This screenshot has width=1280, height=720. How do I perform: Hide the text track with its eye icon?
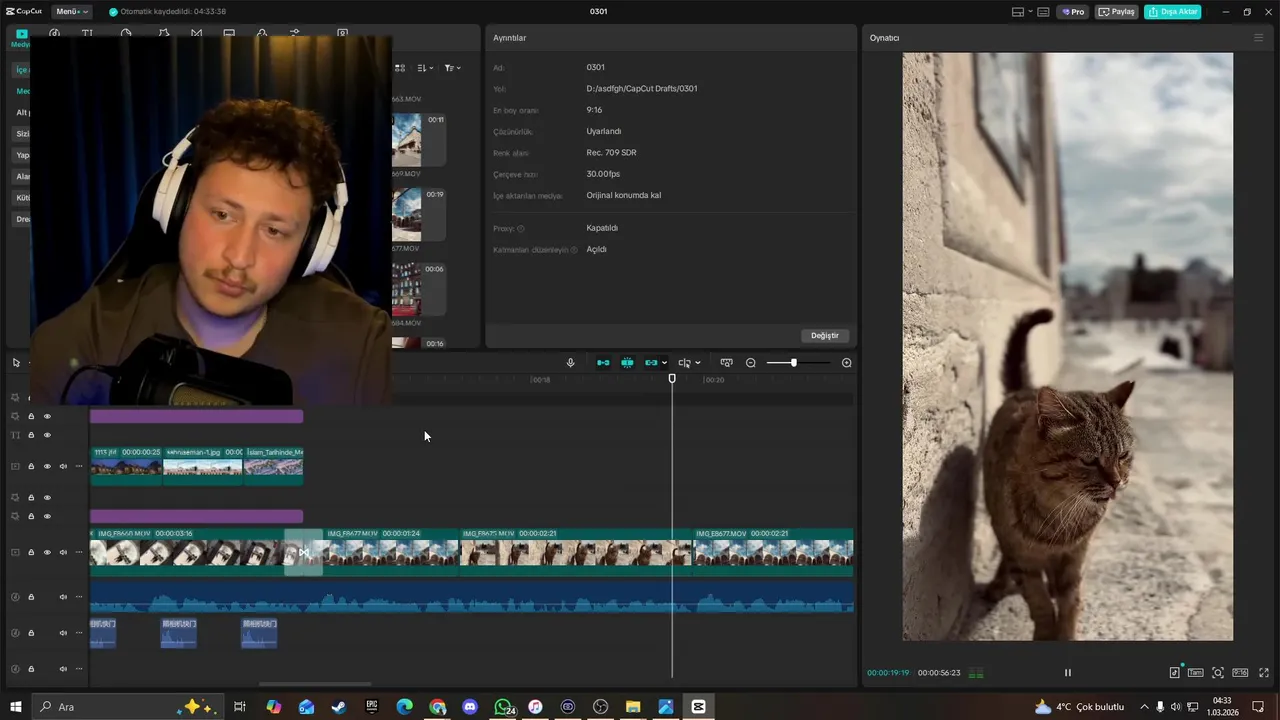pos(47,435)
